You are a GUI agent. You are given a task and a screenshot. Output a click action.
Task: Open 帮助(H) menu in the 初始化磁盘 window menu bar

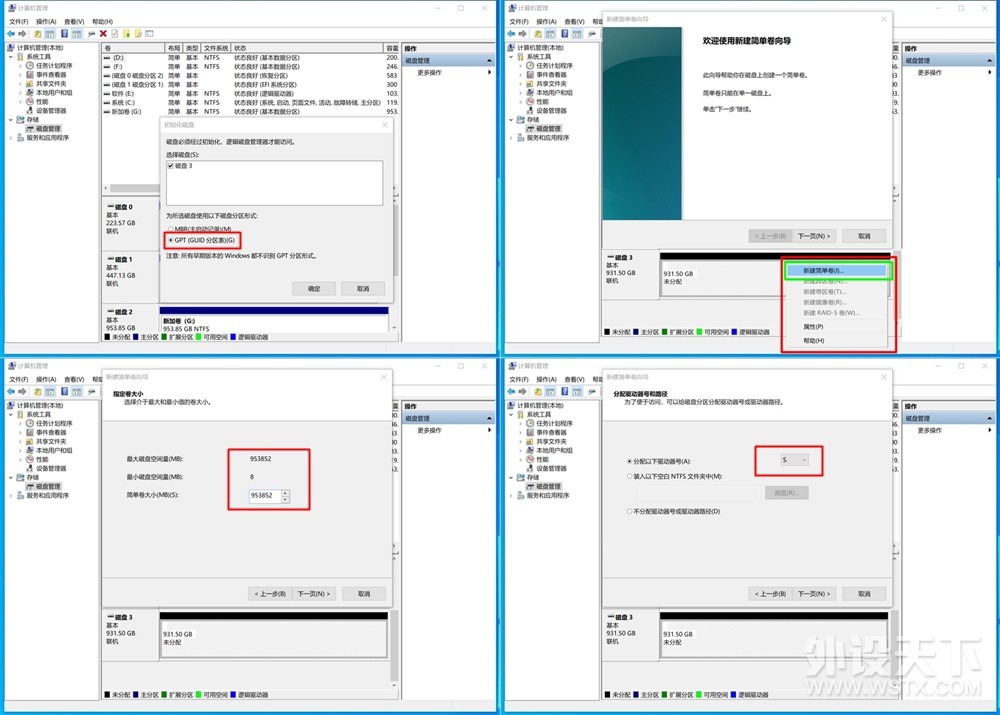(x=103, y=22)
